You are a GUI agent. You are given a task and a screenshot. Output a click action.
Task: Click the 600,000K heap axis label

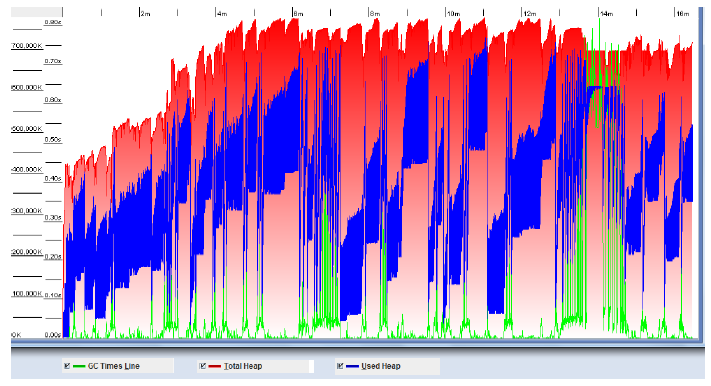coord(27,88)
